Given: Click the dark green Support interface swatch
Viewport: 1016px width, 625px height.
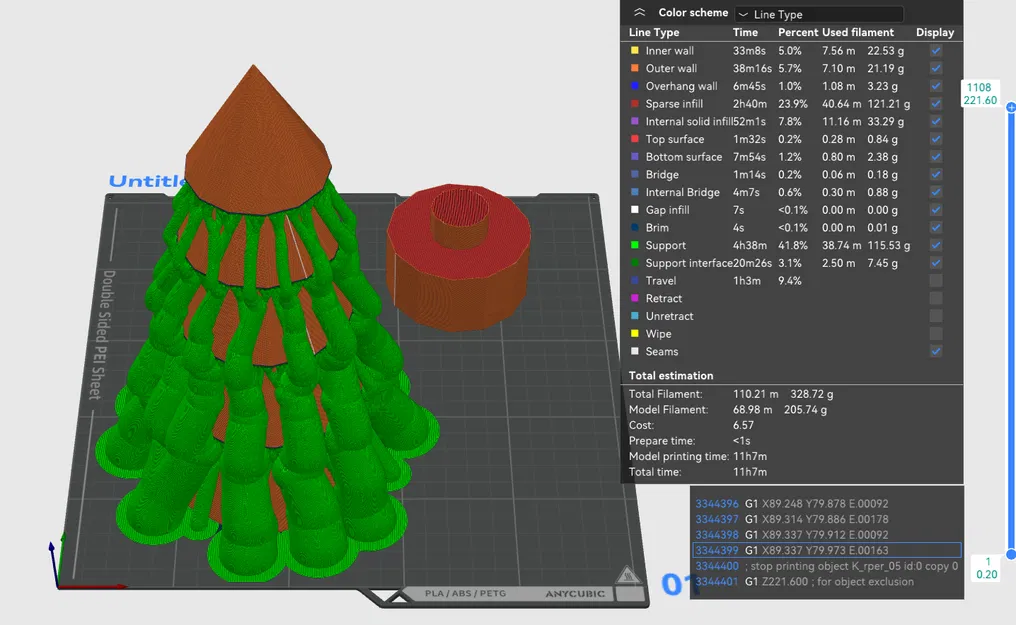Looking at the screenshot, I should pos(634,263).
